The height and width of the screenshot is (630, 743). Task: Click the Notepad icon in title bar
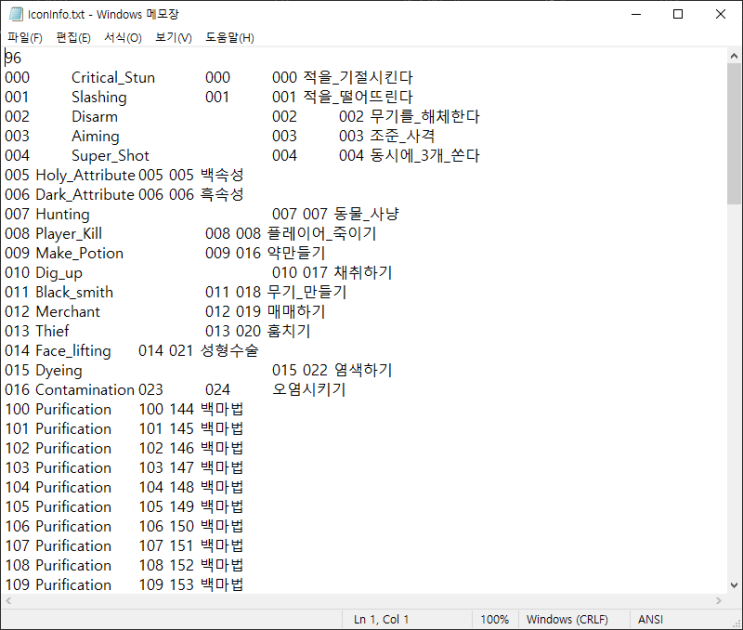point(16,14)
